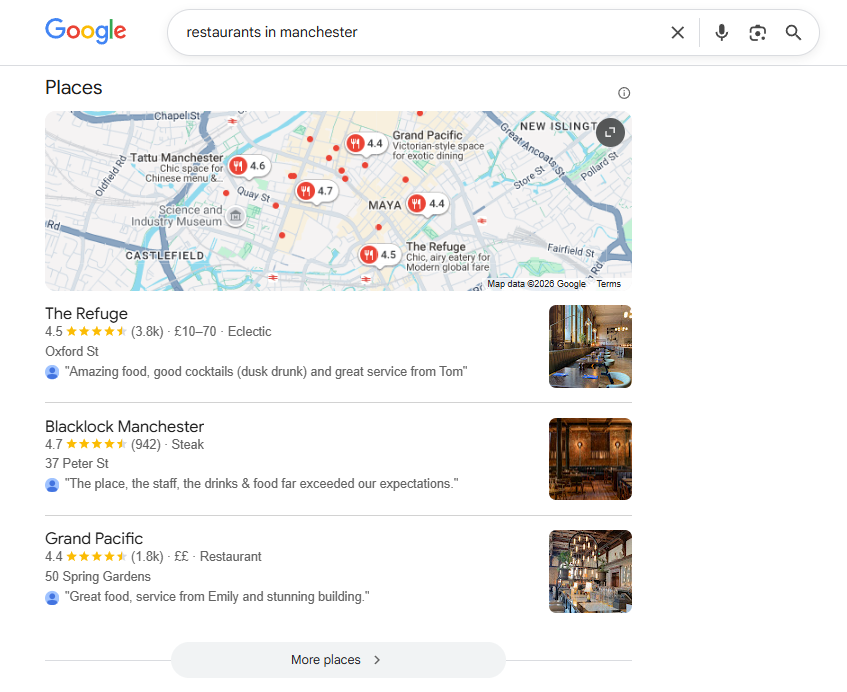Image resolution: width=847 pixels, height=692 pixels.
Task: Open The Refuge listing title
Action: (x=86, y=313)
